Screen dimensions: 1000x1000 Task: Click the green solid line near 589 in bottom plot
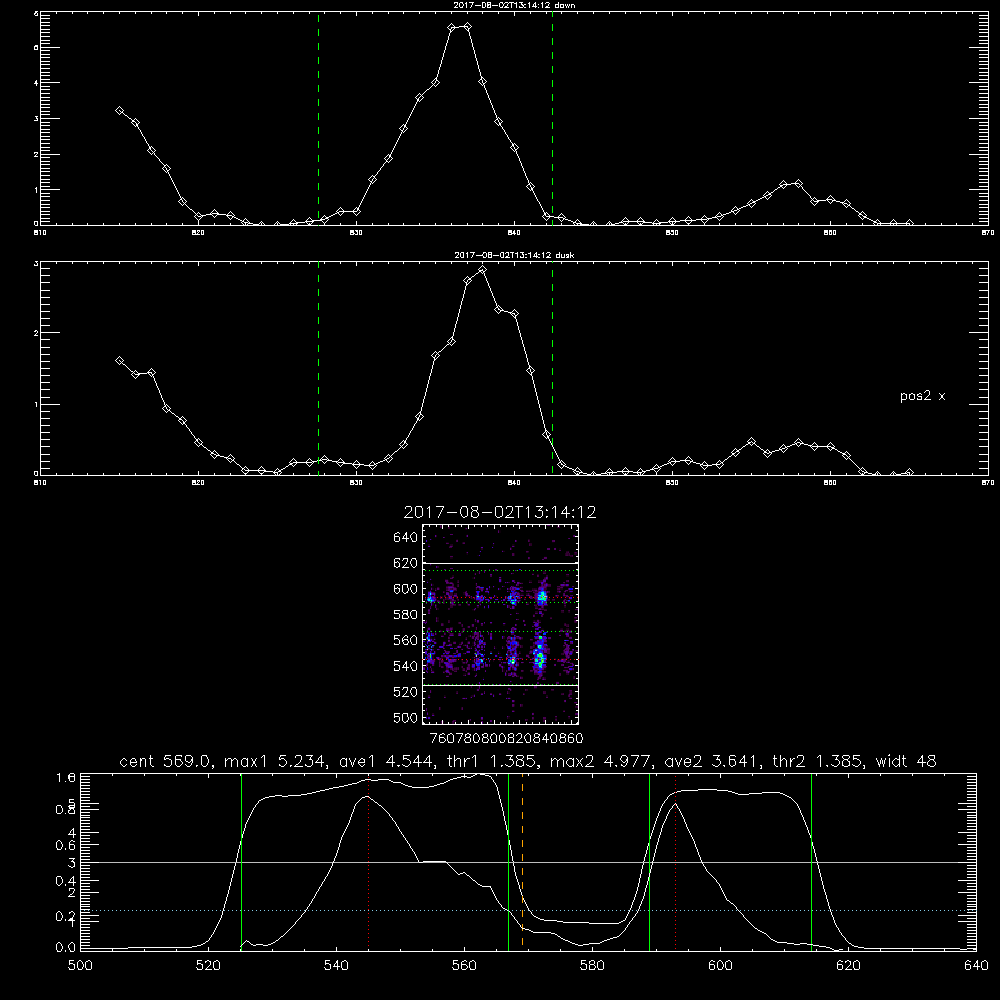[649, 861]
